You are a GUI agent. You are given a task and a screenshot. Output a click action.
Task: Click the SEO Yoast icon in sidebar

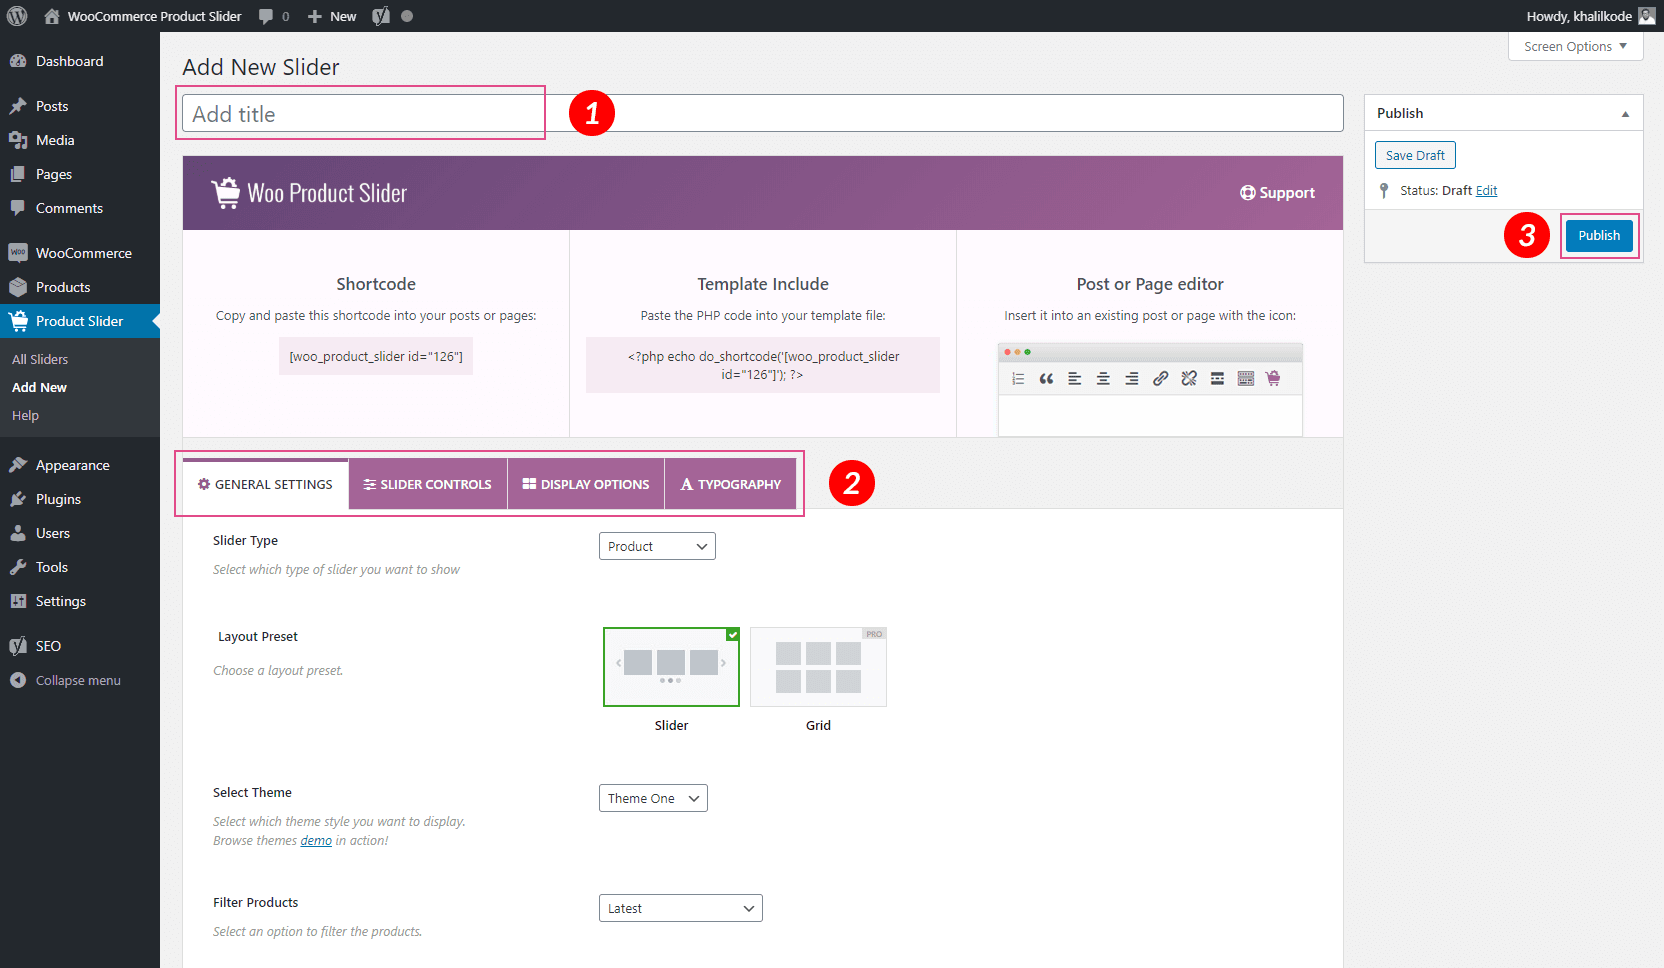pyautogui.click(x=18, y=646)
